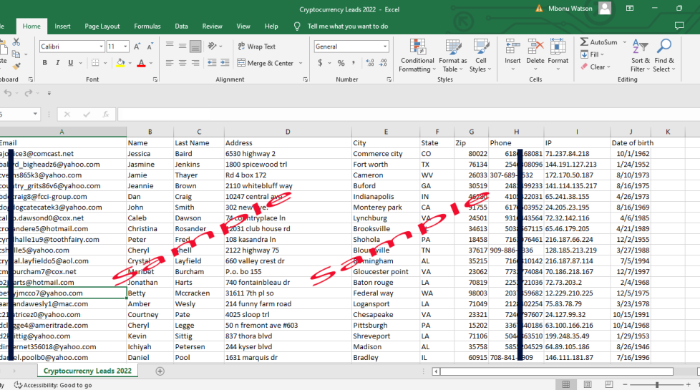Apply Comma Style
Screen dimensions: 700x390
(354, 63)
